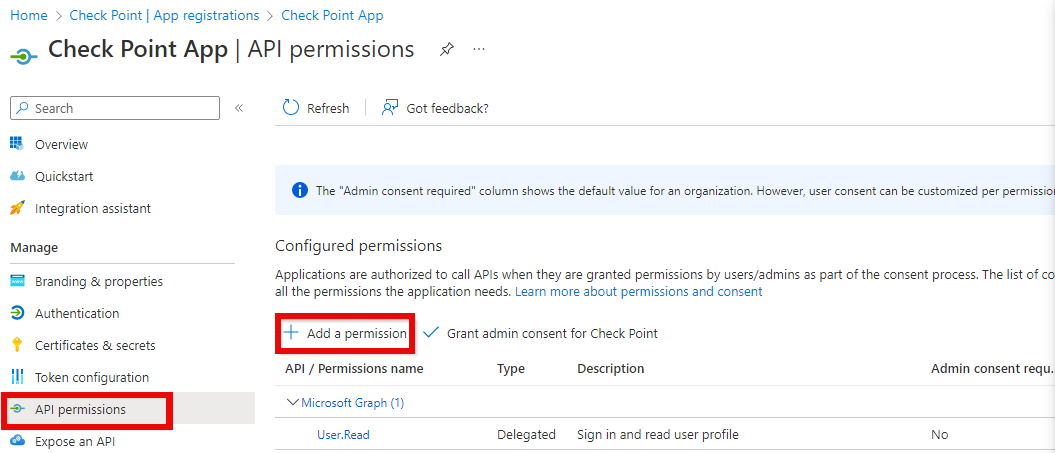
Task: Click the Branding & properties icon
Action: (17, 282)
